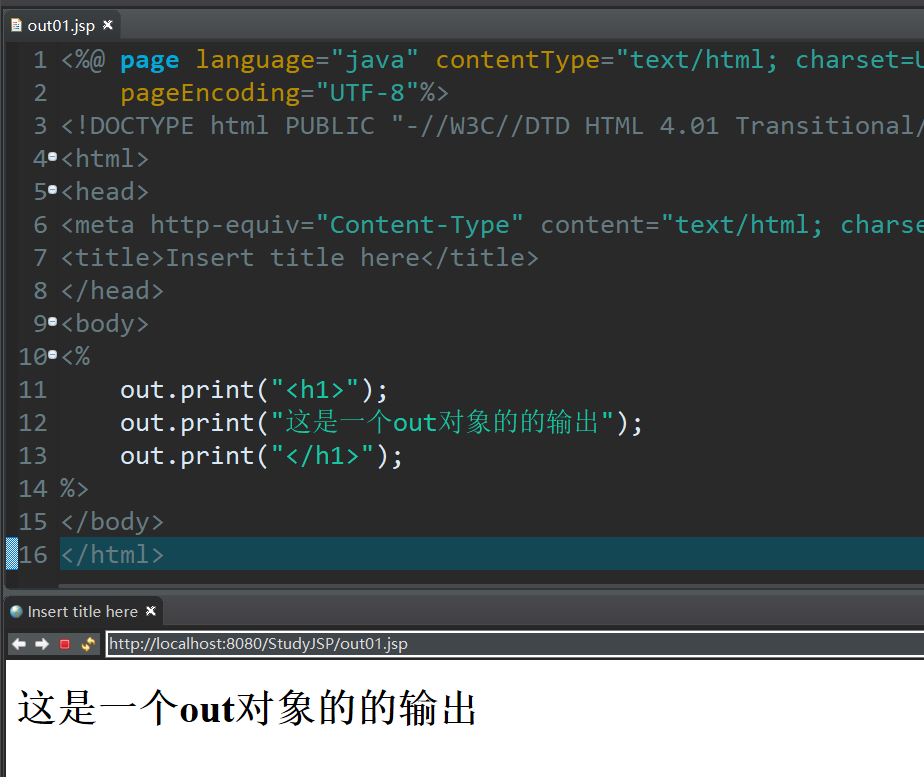Viewport: 924px width, 777px height.
Task: Click the title tag text on line 7
Action: point(300,258)
